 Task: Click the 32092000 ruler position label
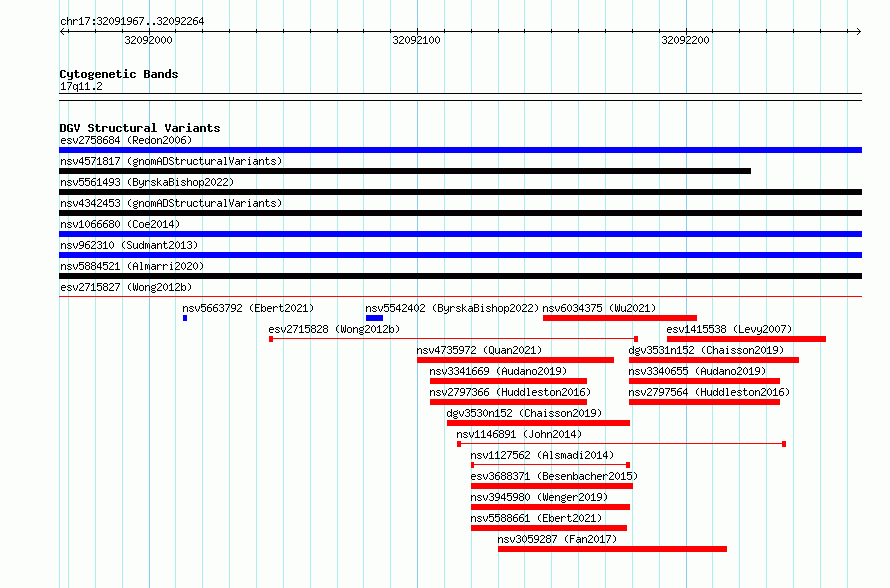[x=148, y=40]
